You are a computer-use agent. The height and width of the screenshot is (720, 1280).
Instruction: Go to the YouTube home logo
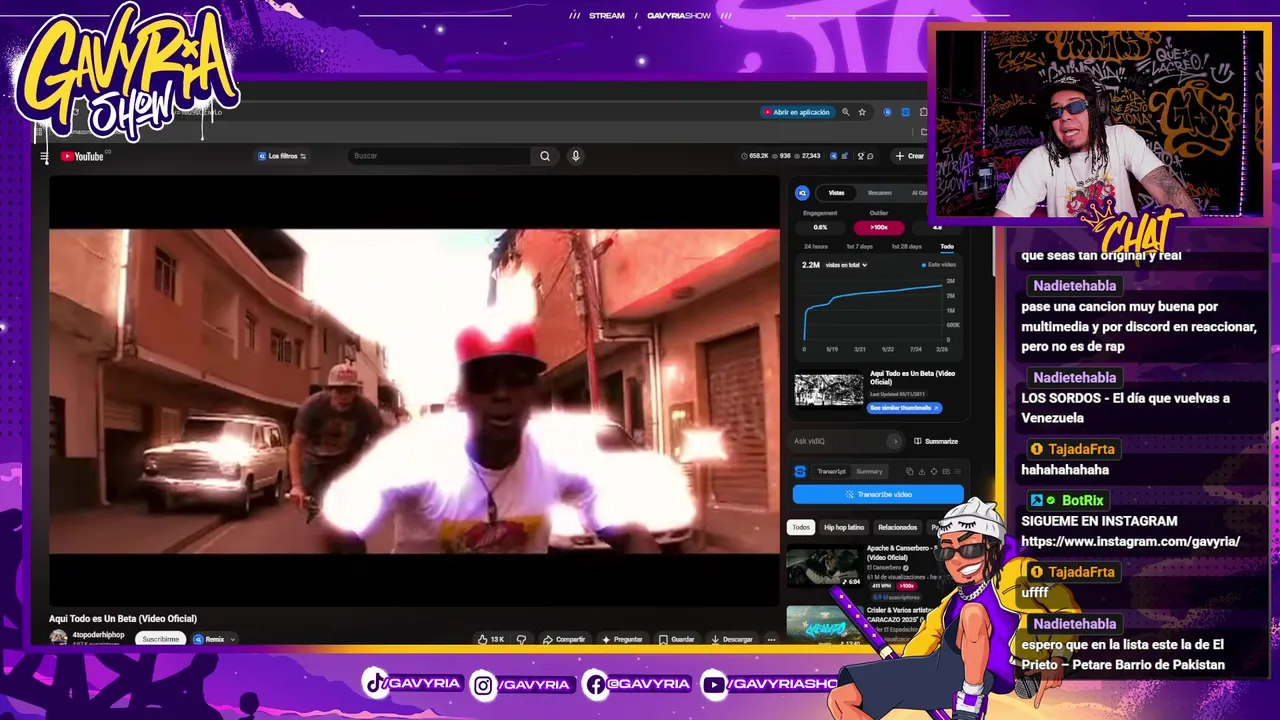82,156
